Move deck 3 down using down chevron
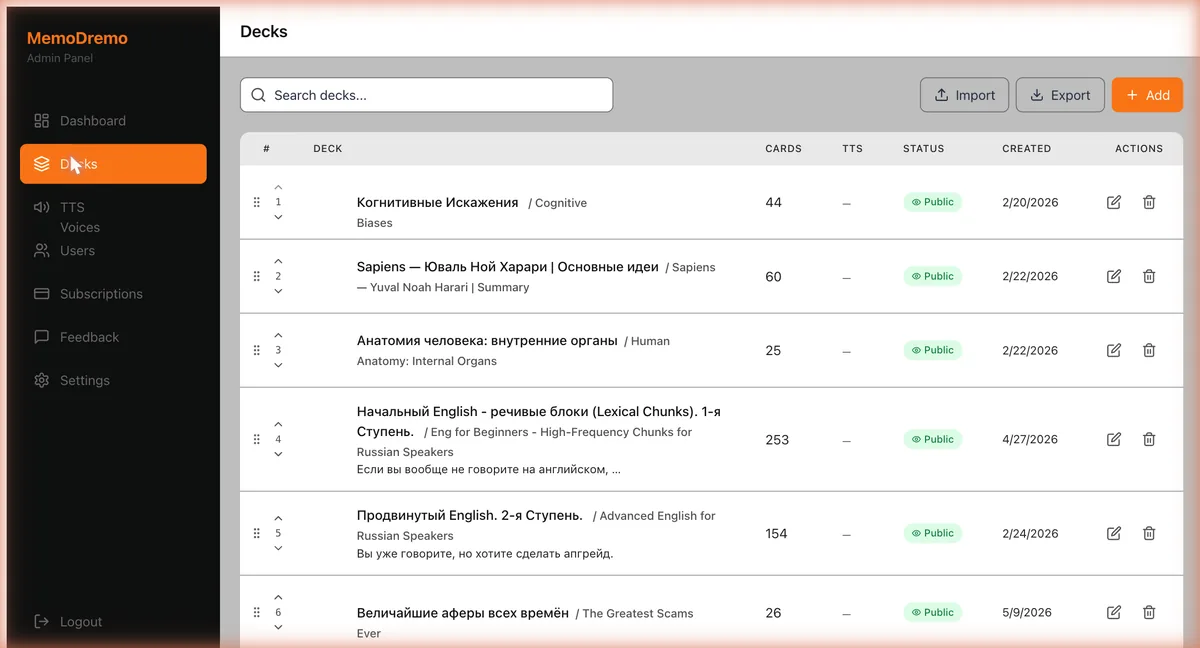Image resolution: width=1200 pixels, height=648 pixels. [278, 365]
